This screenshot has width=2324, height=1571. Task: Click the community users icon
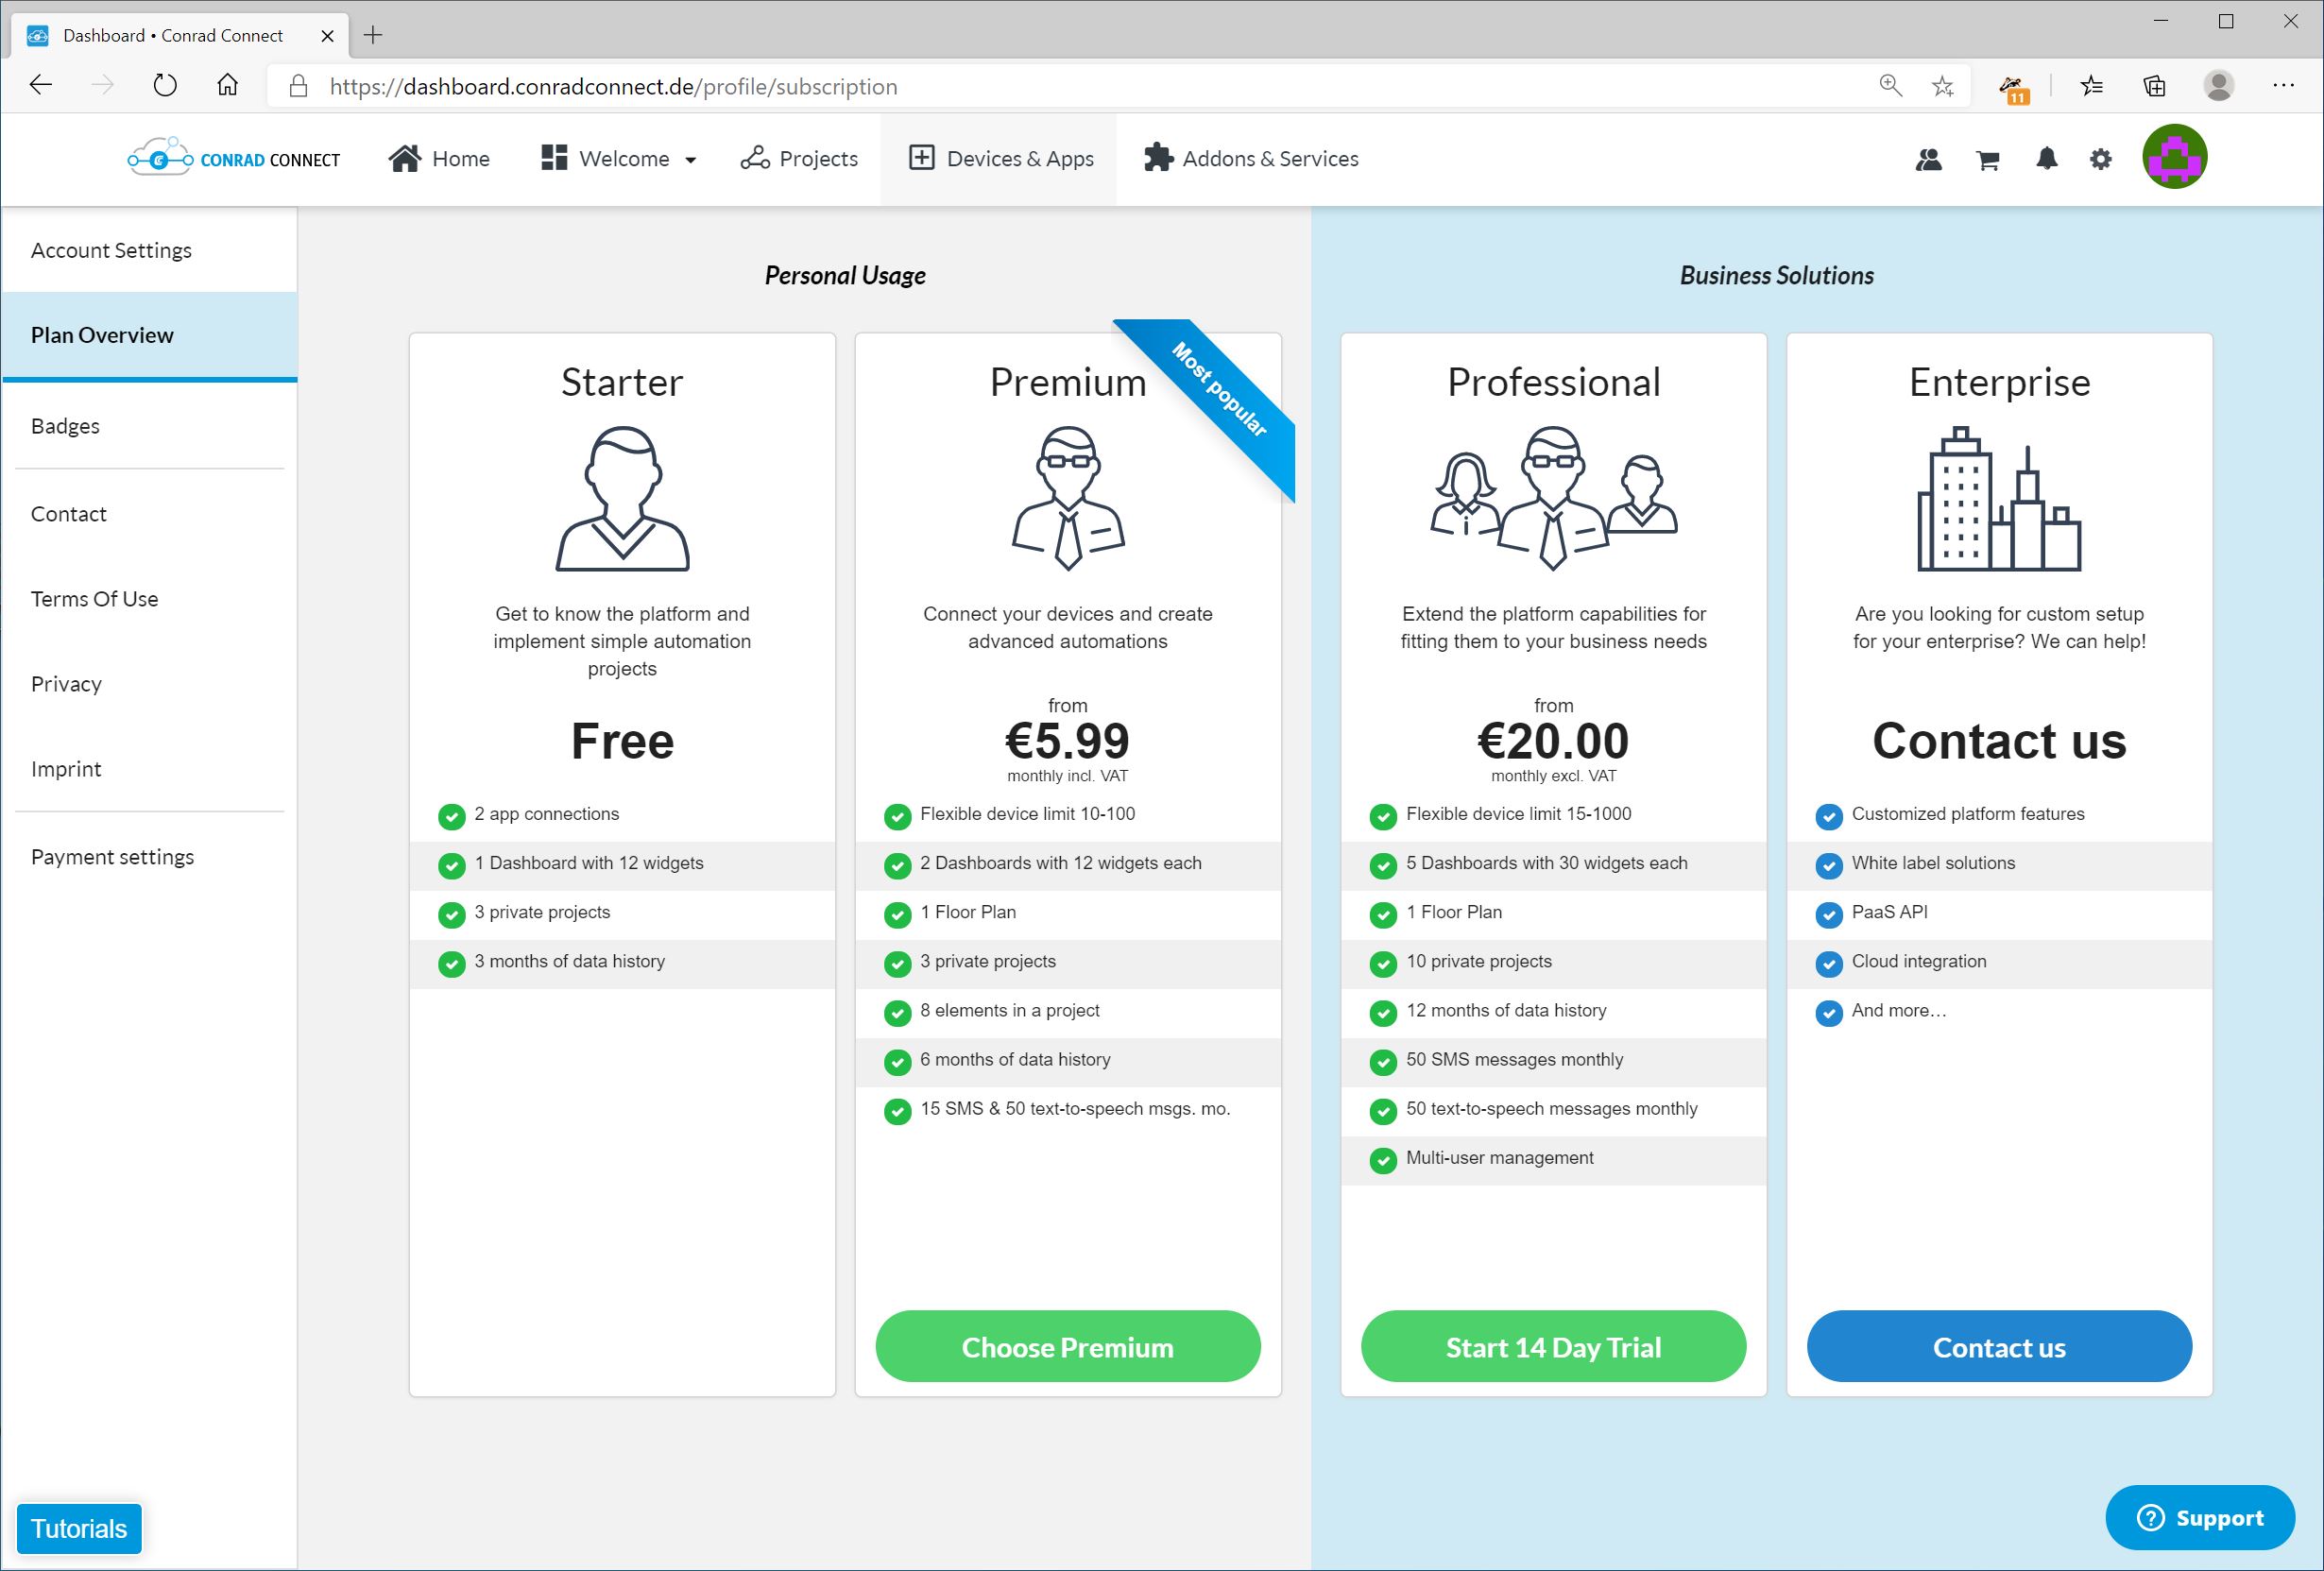click(1928, 159)
